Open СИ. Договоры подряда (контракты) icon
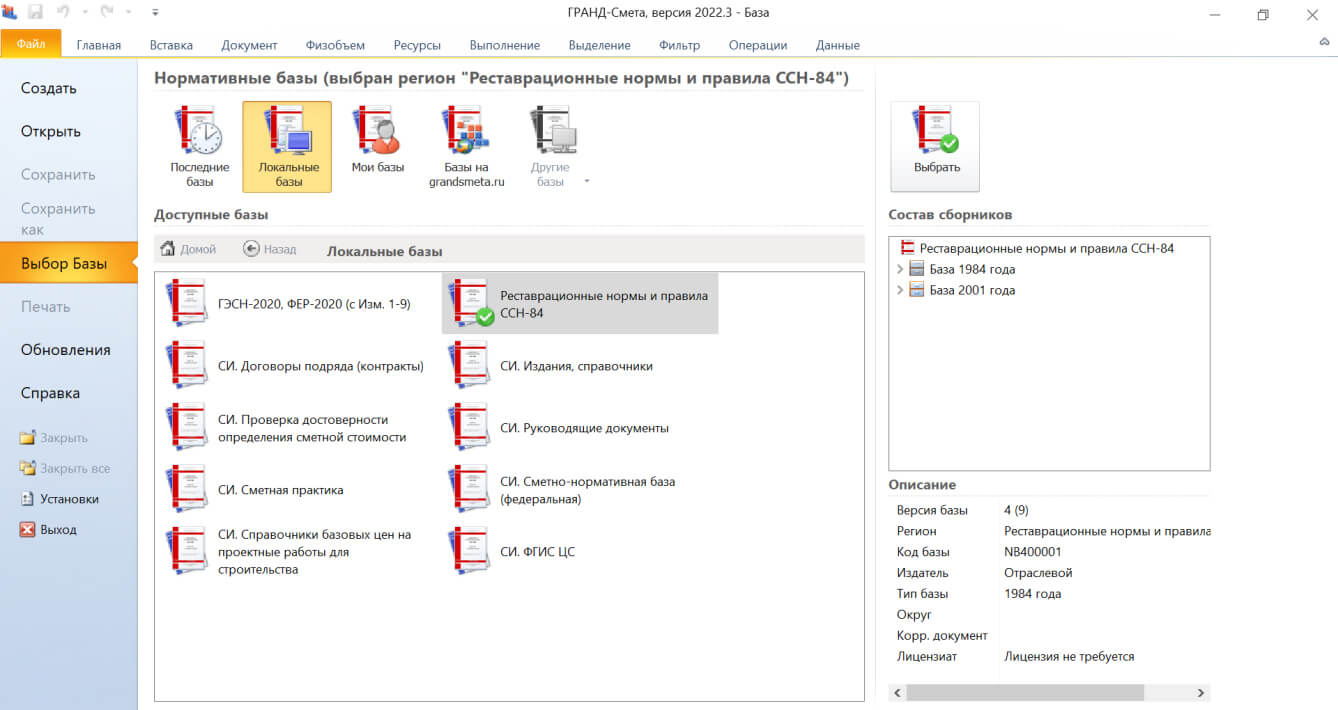 click(x=187, y=366)
